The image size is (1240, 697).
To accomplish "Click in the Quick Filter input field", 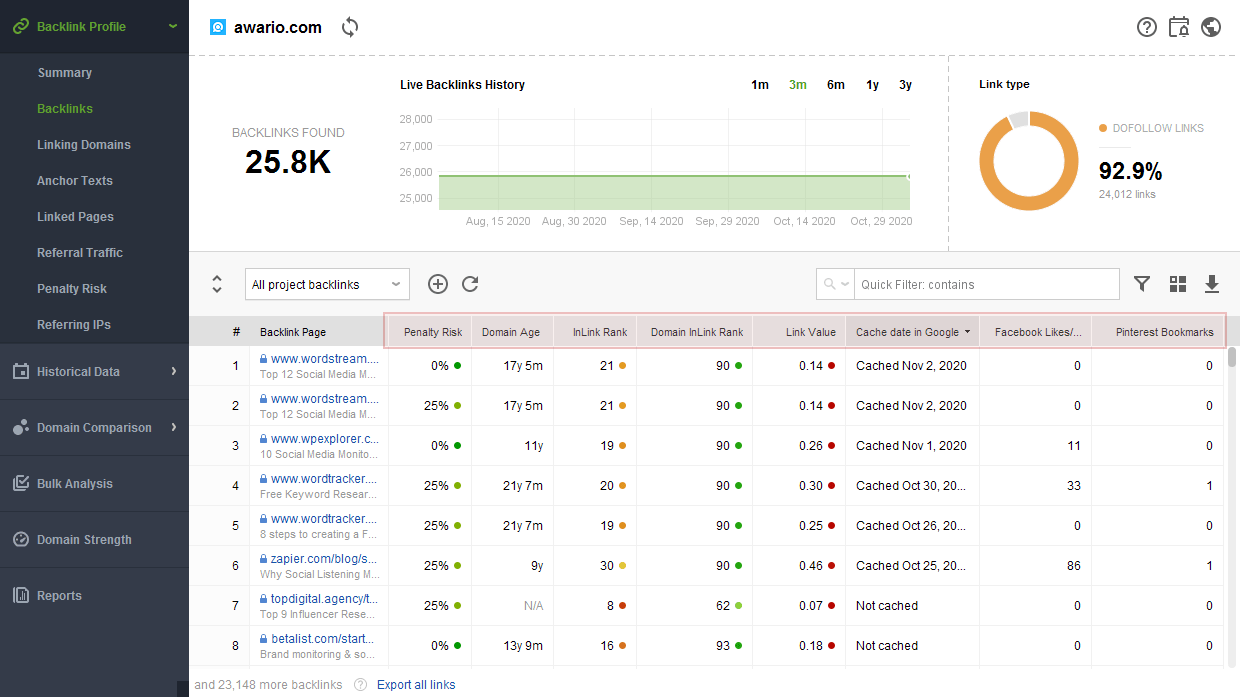I will point(988,284).
